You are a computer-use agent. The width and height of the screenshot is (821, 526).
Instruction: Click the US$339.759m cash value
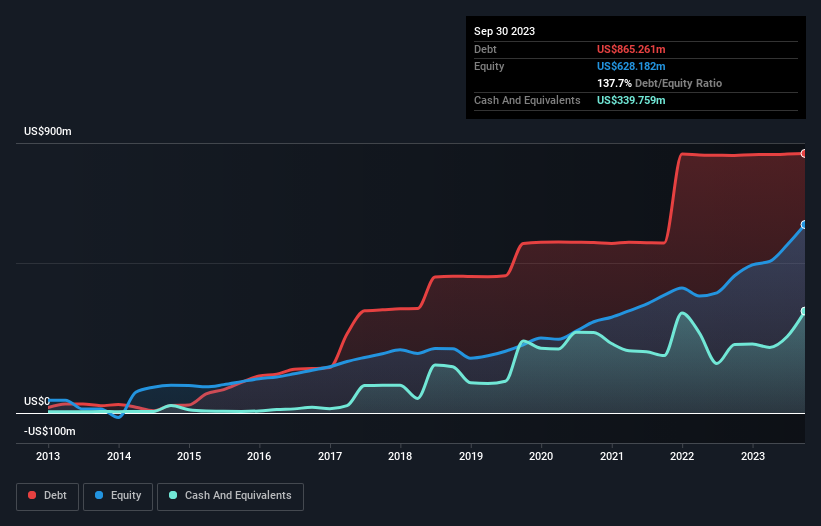[x=631, y=100]
